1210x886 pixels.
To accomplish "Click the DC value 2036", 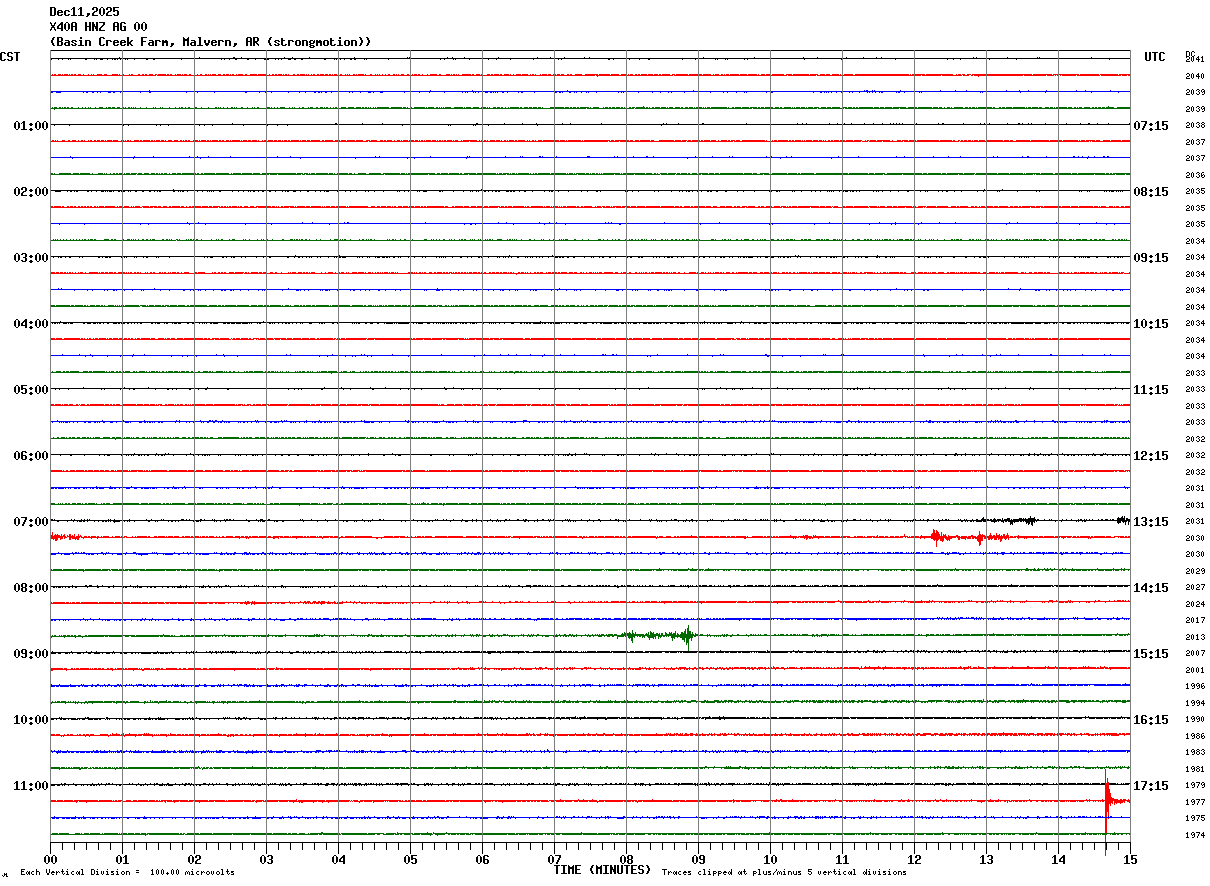I will pos(1194,175).
